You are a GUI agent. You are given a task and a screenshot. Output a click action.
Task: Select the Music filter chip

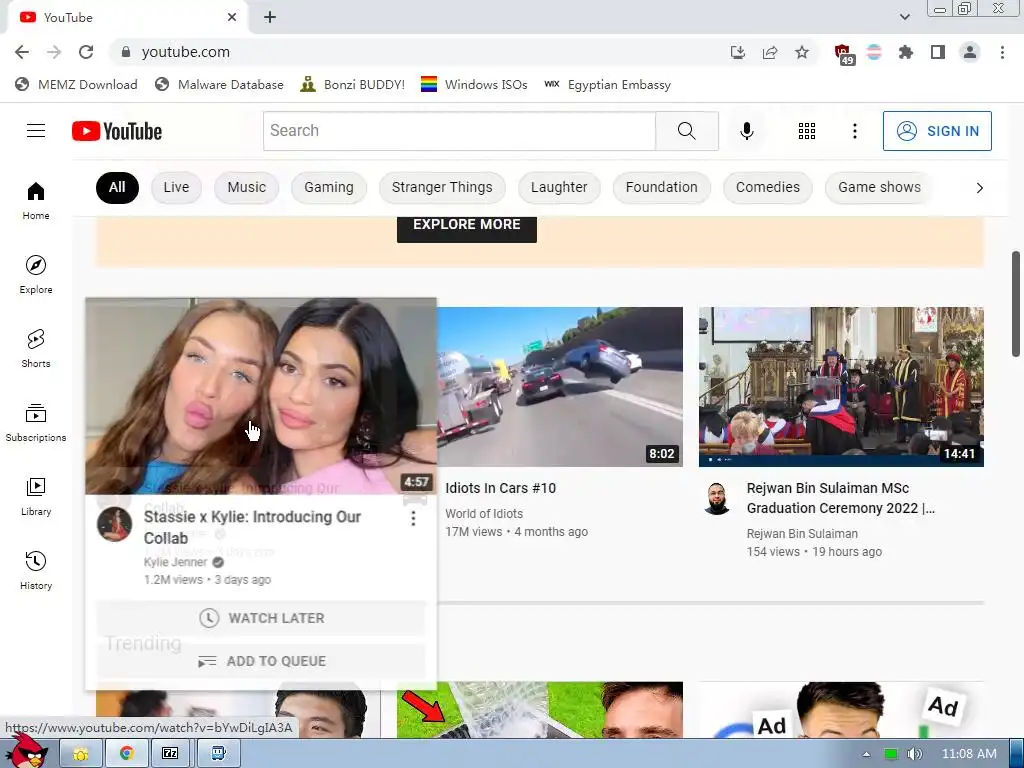pos(246,188)
